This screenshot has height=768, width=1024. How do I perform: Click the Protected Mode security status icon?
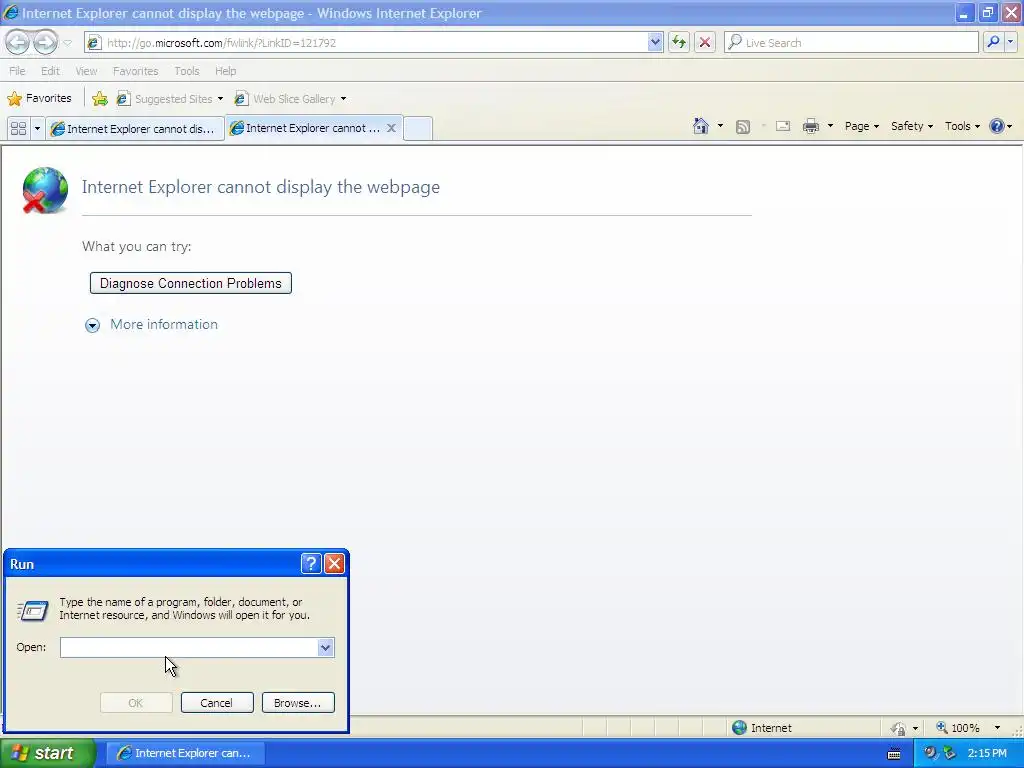(x=899, y=728)
